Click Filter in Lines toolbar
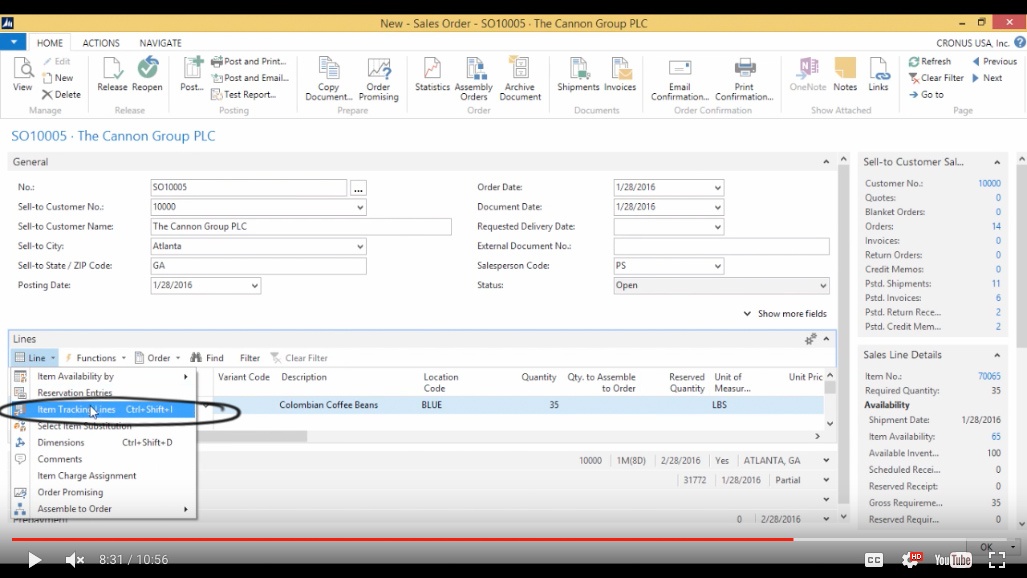 (250, 358)
